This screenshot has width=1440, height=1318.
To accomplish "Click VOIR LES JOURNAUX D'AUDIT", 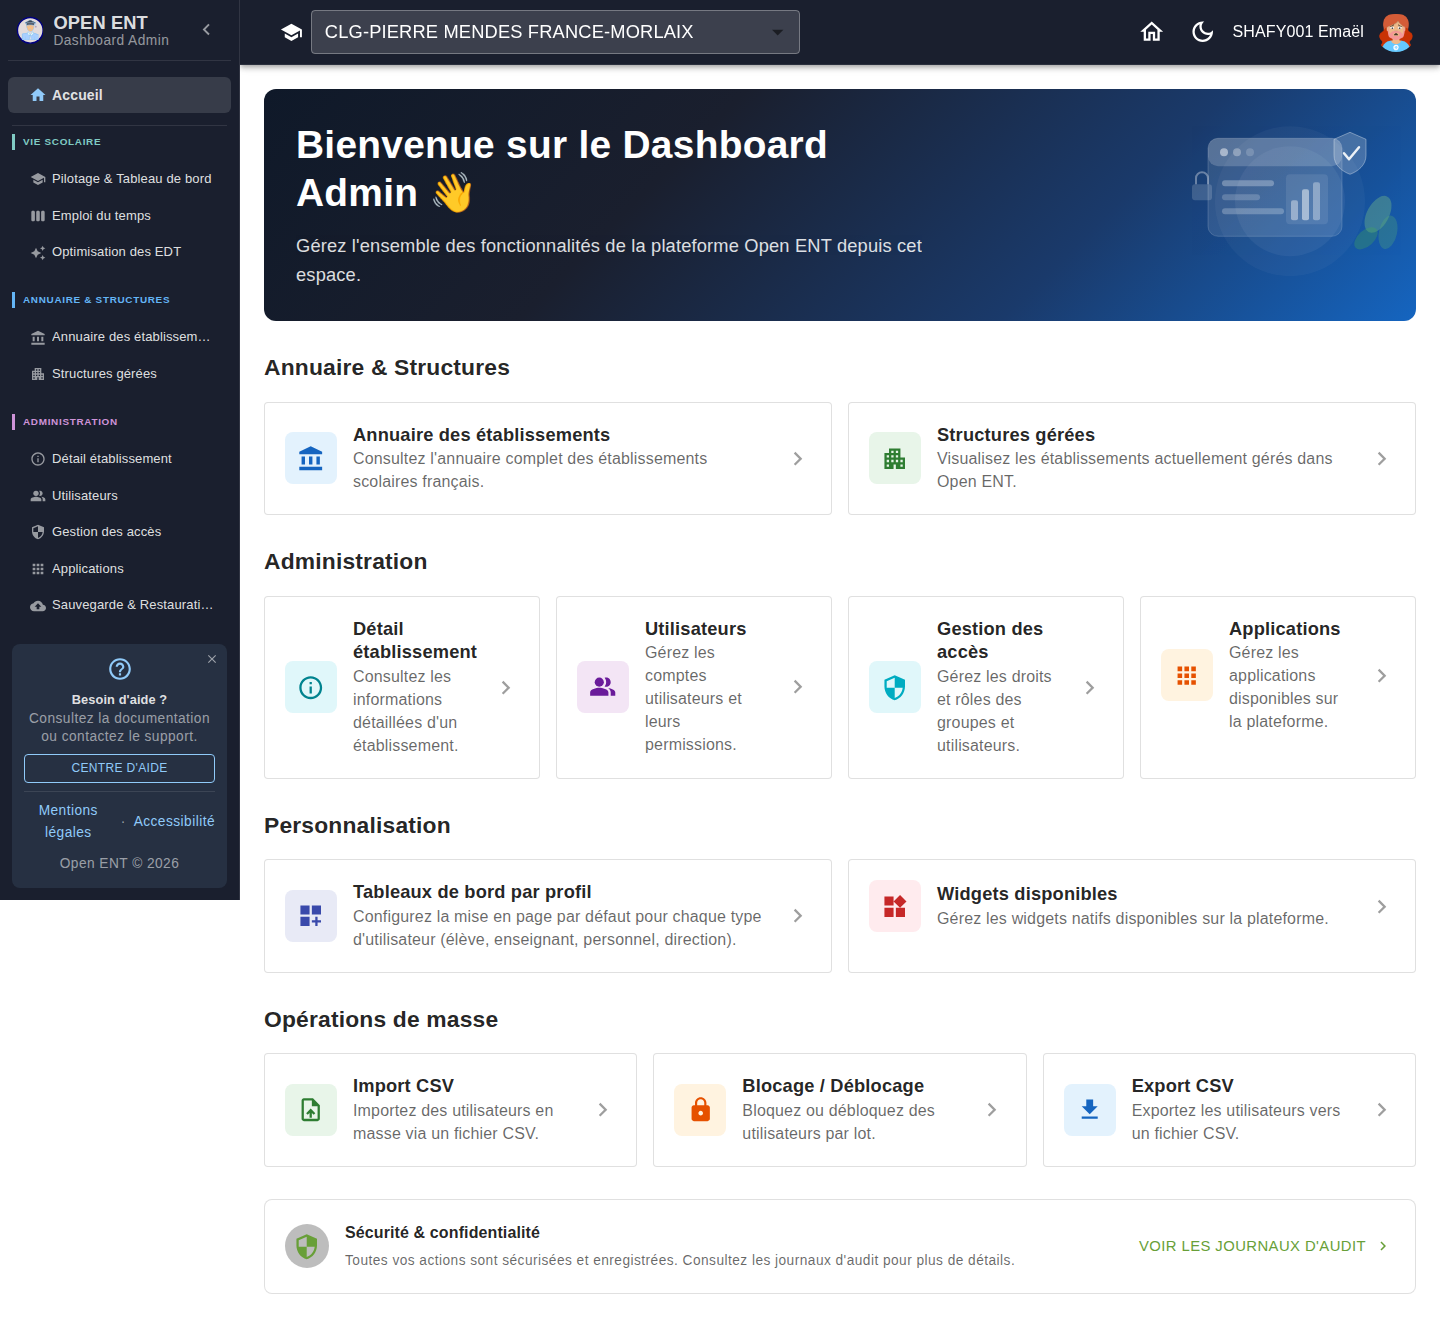I will (x=1263, y=1246).
